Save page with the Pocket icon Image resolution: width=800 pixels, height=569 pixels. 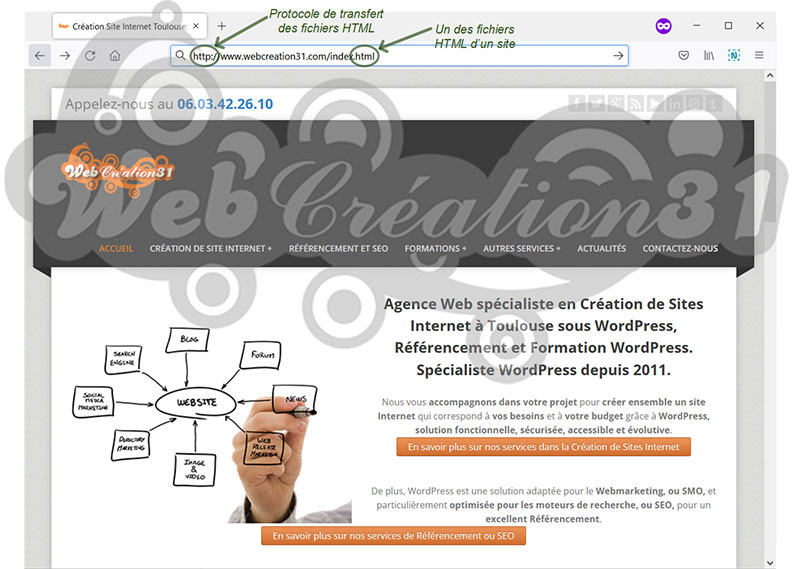pos(684,55)
